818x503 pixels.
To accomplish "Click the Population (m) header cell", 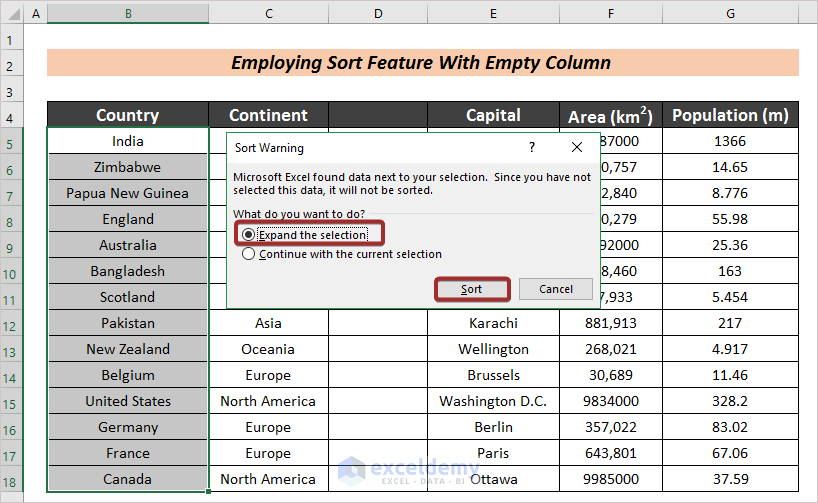I will coord(731,115).
